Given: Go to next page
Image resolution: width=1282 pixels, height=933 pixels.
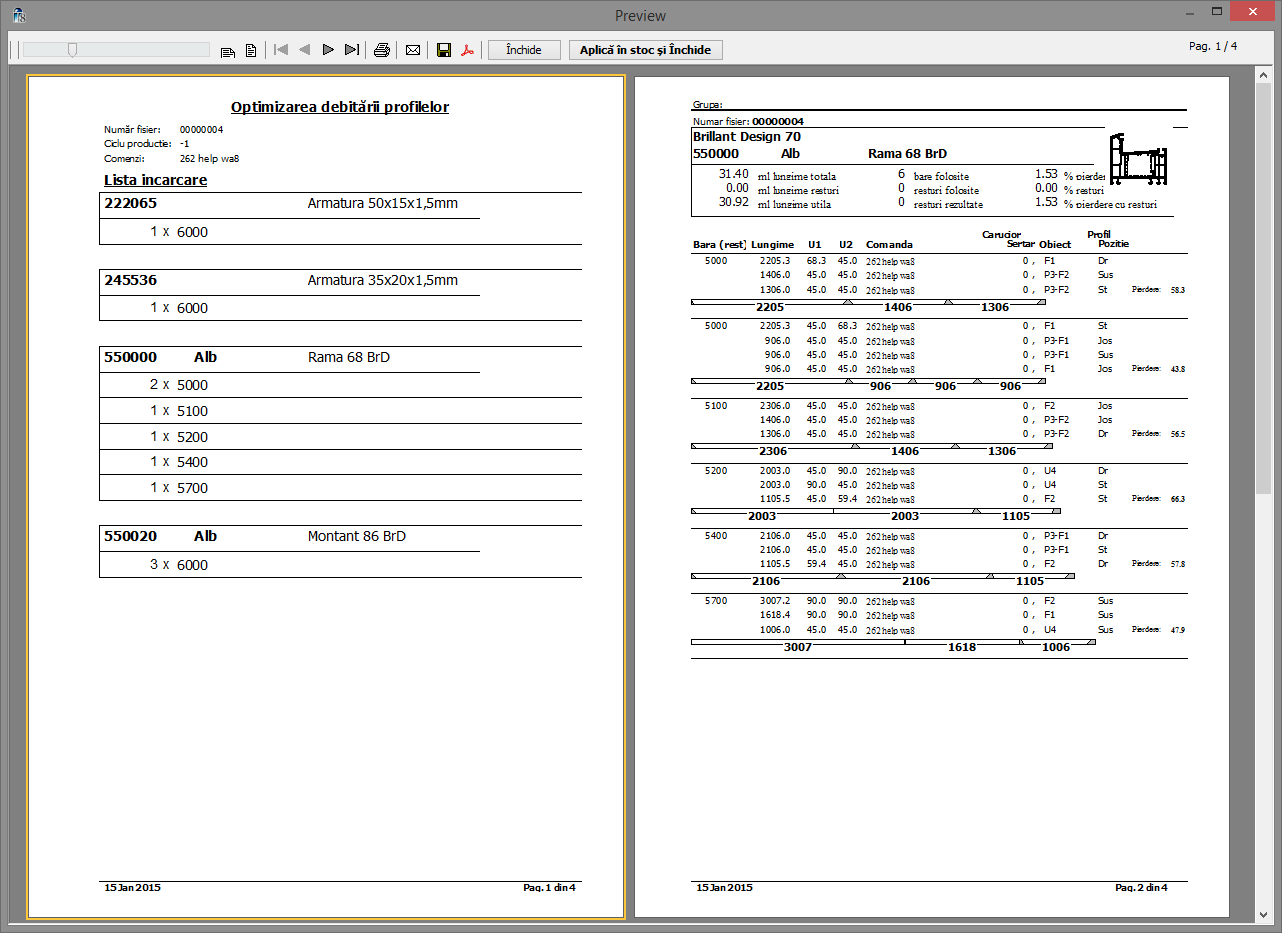Looking at the screenshot, I should tap(327, 50).
